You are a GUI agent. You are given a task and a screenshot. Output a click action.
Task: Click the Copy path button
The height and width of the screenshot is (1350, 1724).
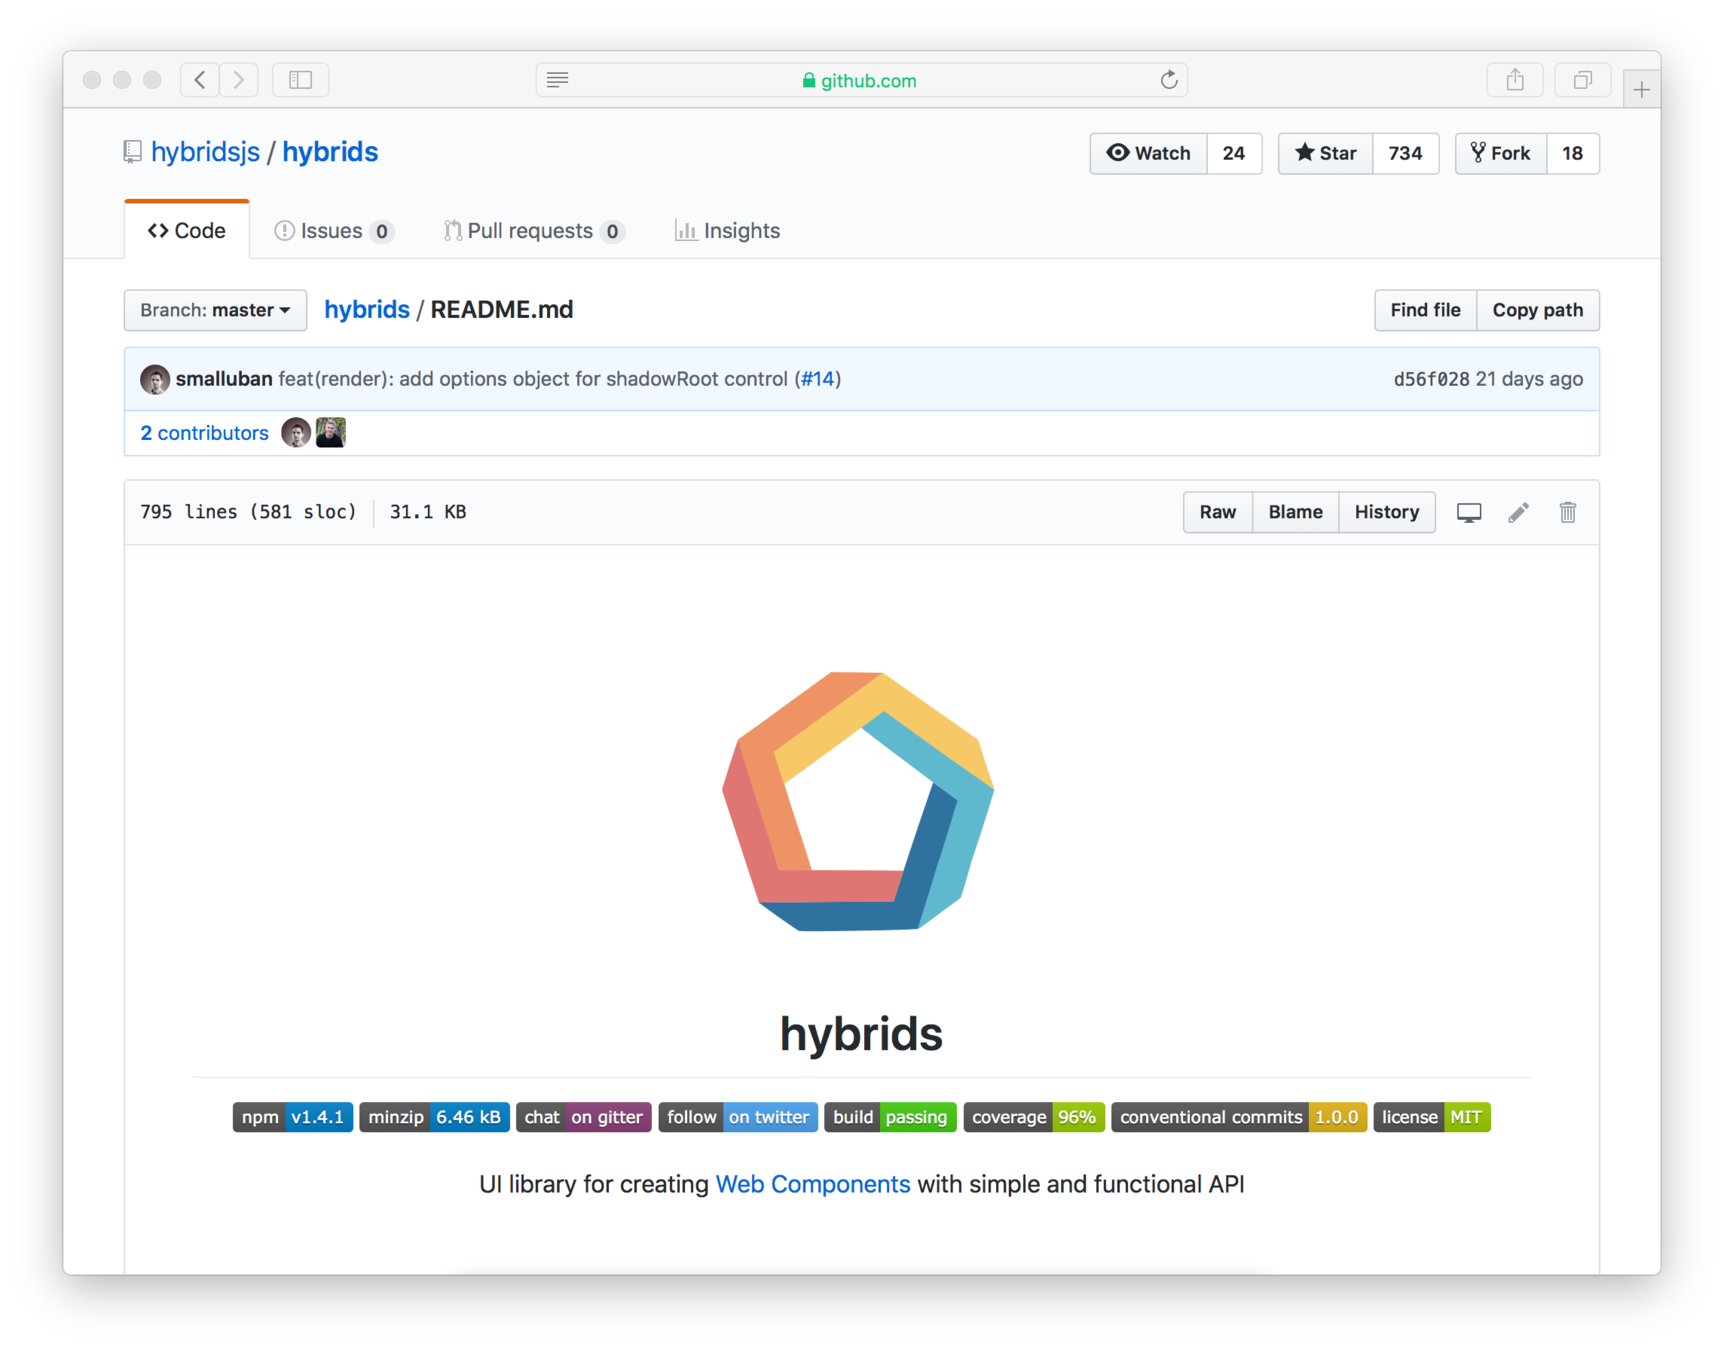1537,310
